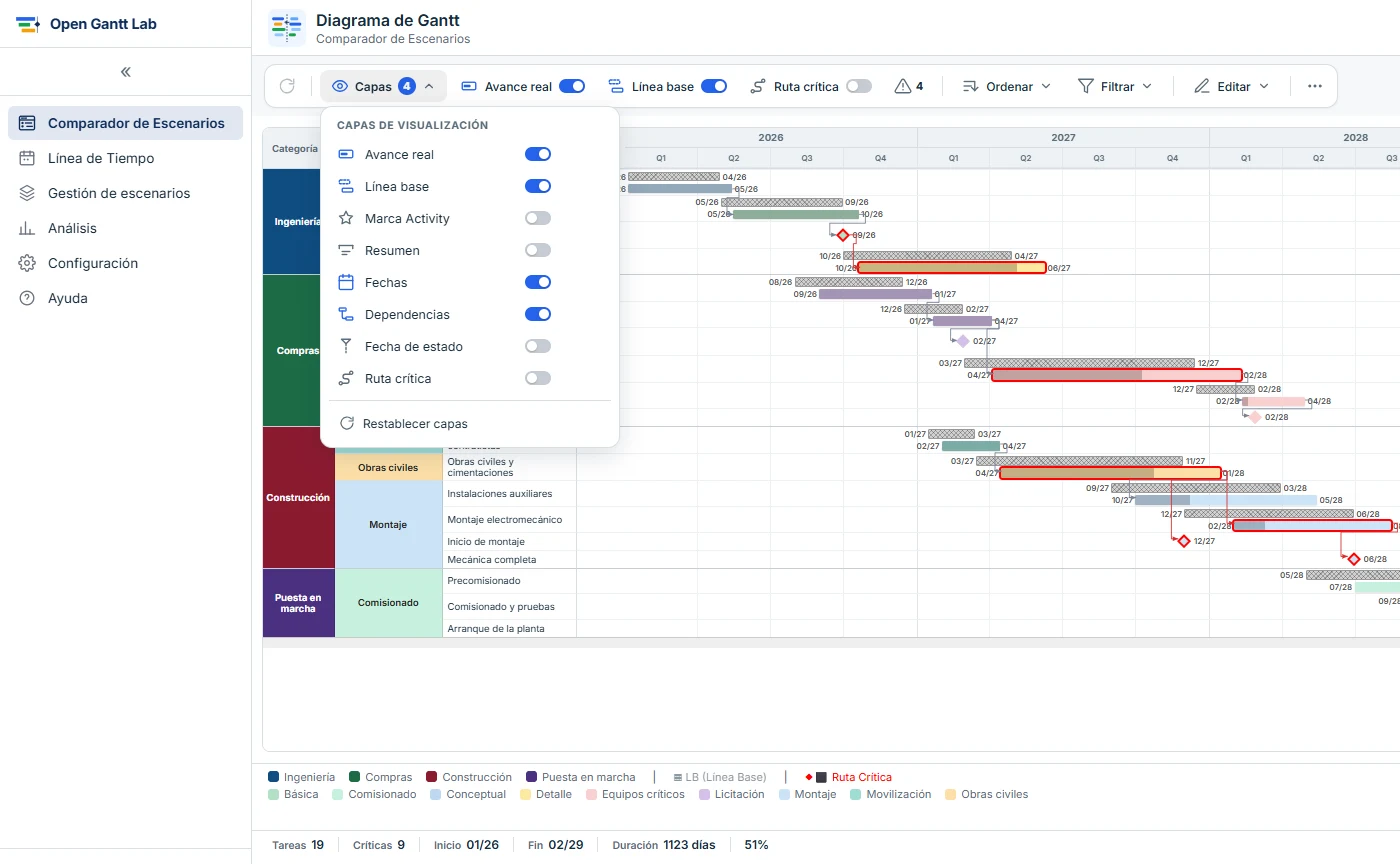Click the Montaje electromecánico critical bar
The width and height of the screenshot is (1400, 864).
tap(1312, 525)
